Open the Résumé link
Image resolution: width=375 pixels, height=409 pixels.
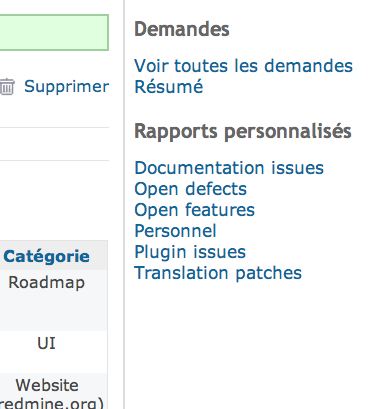pos(169,87)
